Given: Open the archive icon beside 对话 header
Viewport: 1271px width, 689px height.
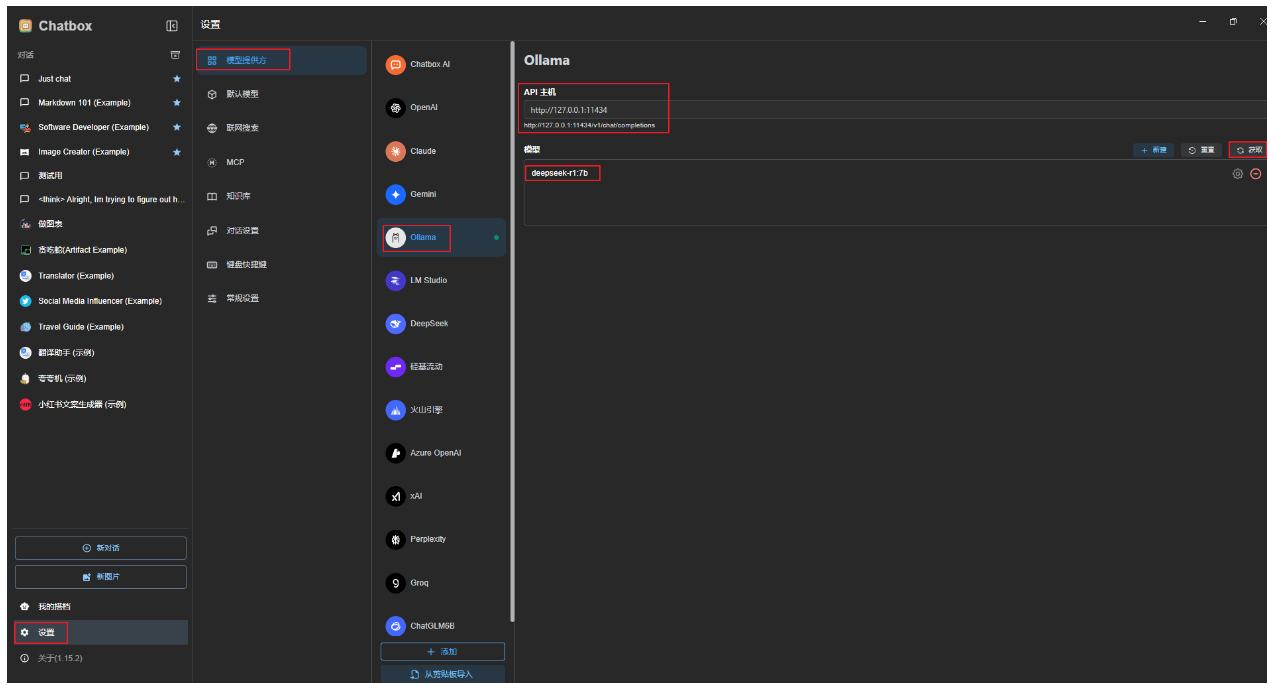Looking at the screenshot, I should pos(175,55).
